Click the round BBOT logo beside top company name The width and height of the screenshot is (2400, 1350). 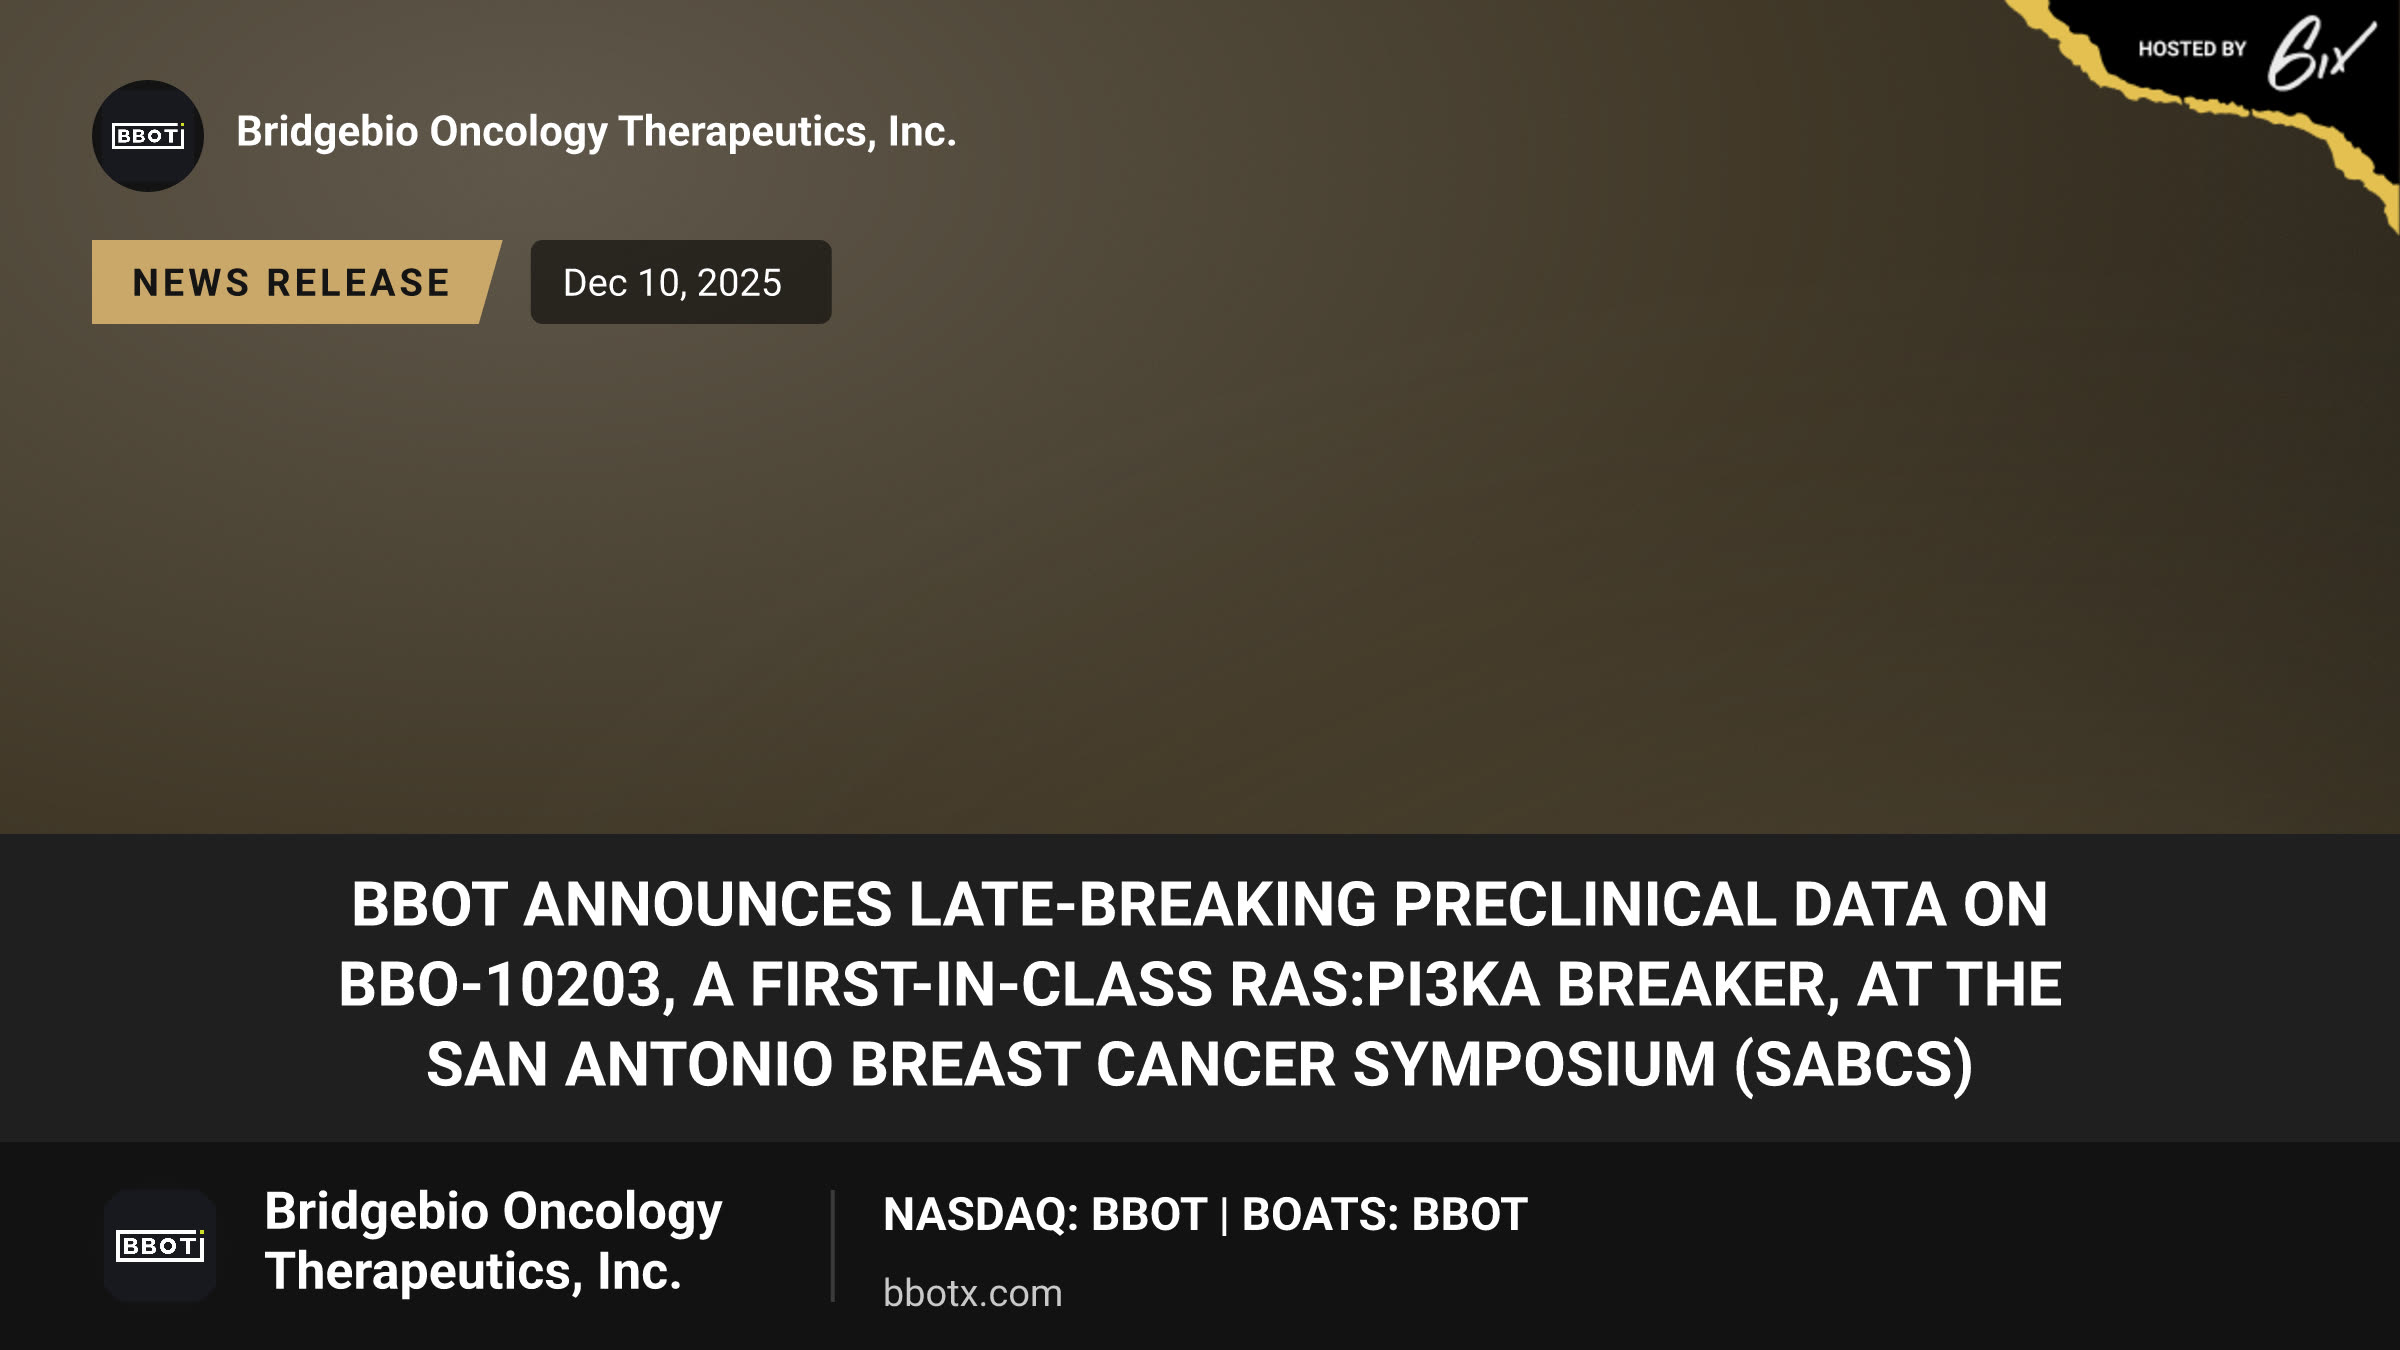click(148, 136)
